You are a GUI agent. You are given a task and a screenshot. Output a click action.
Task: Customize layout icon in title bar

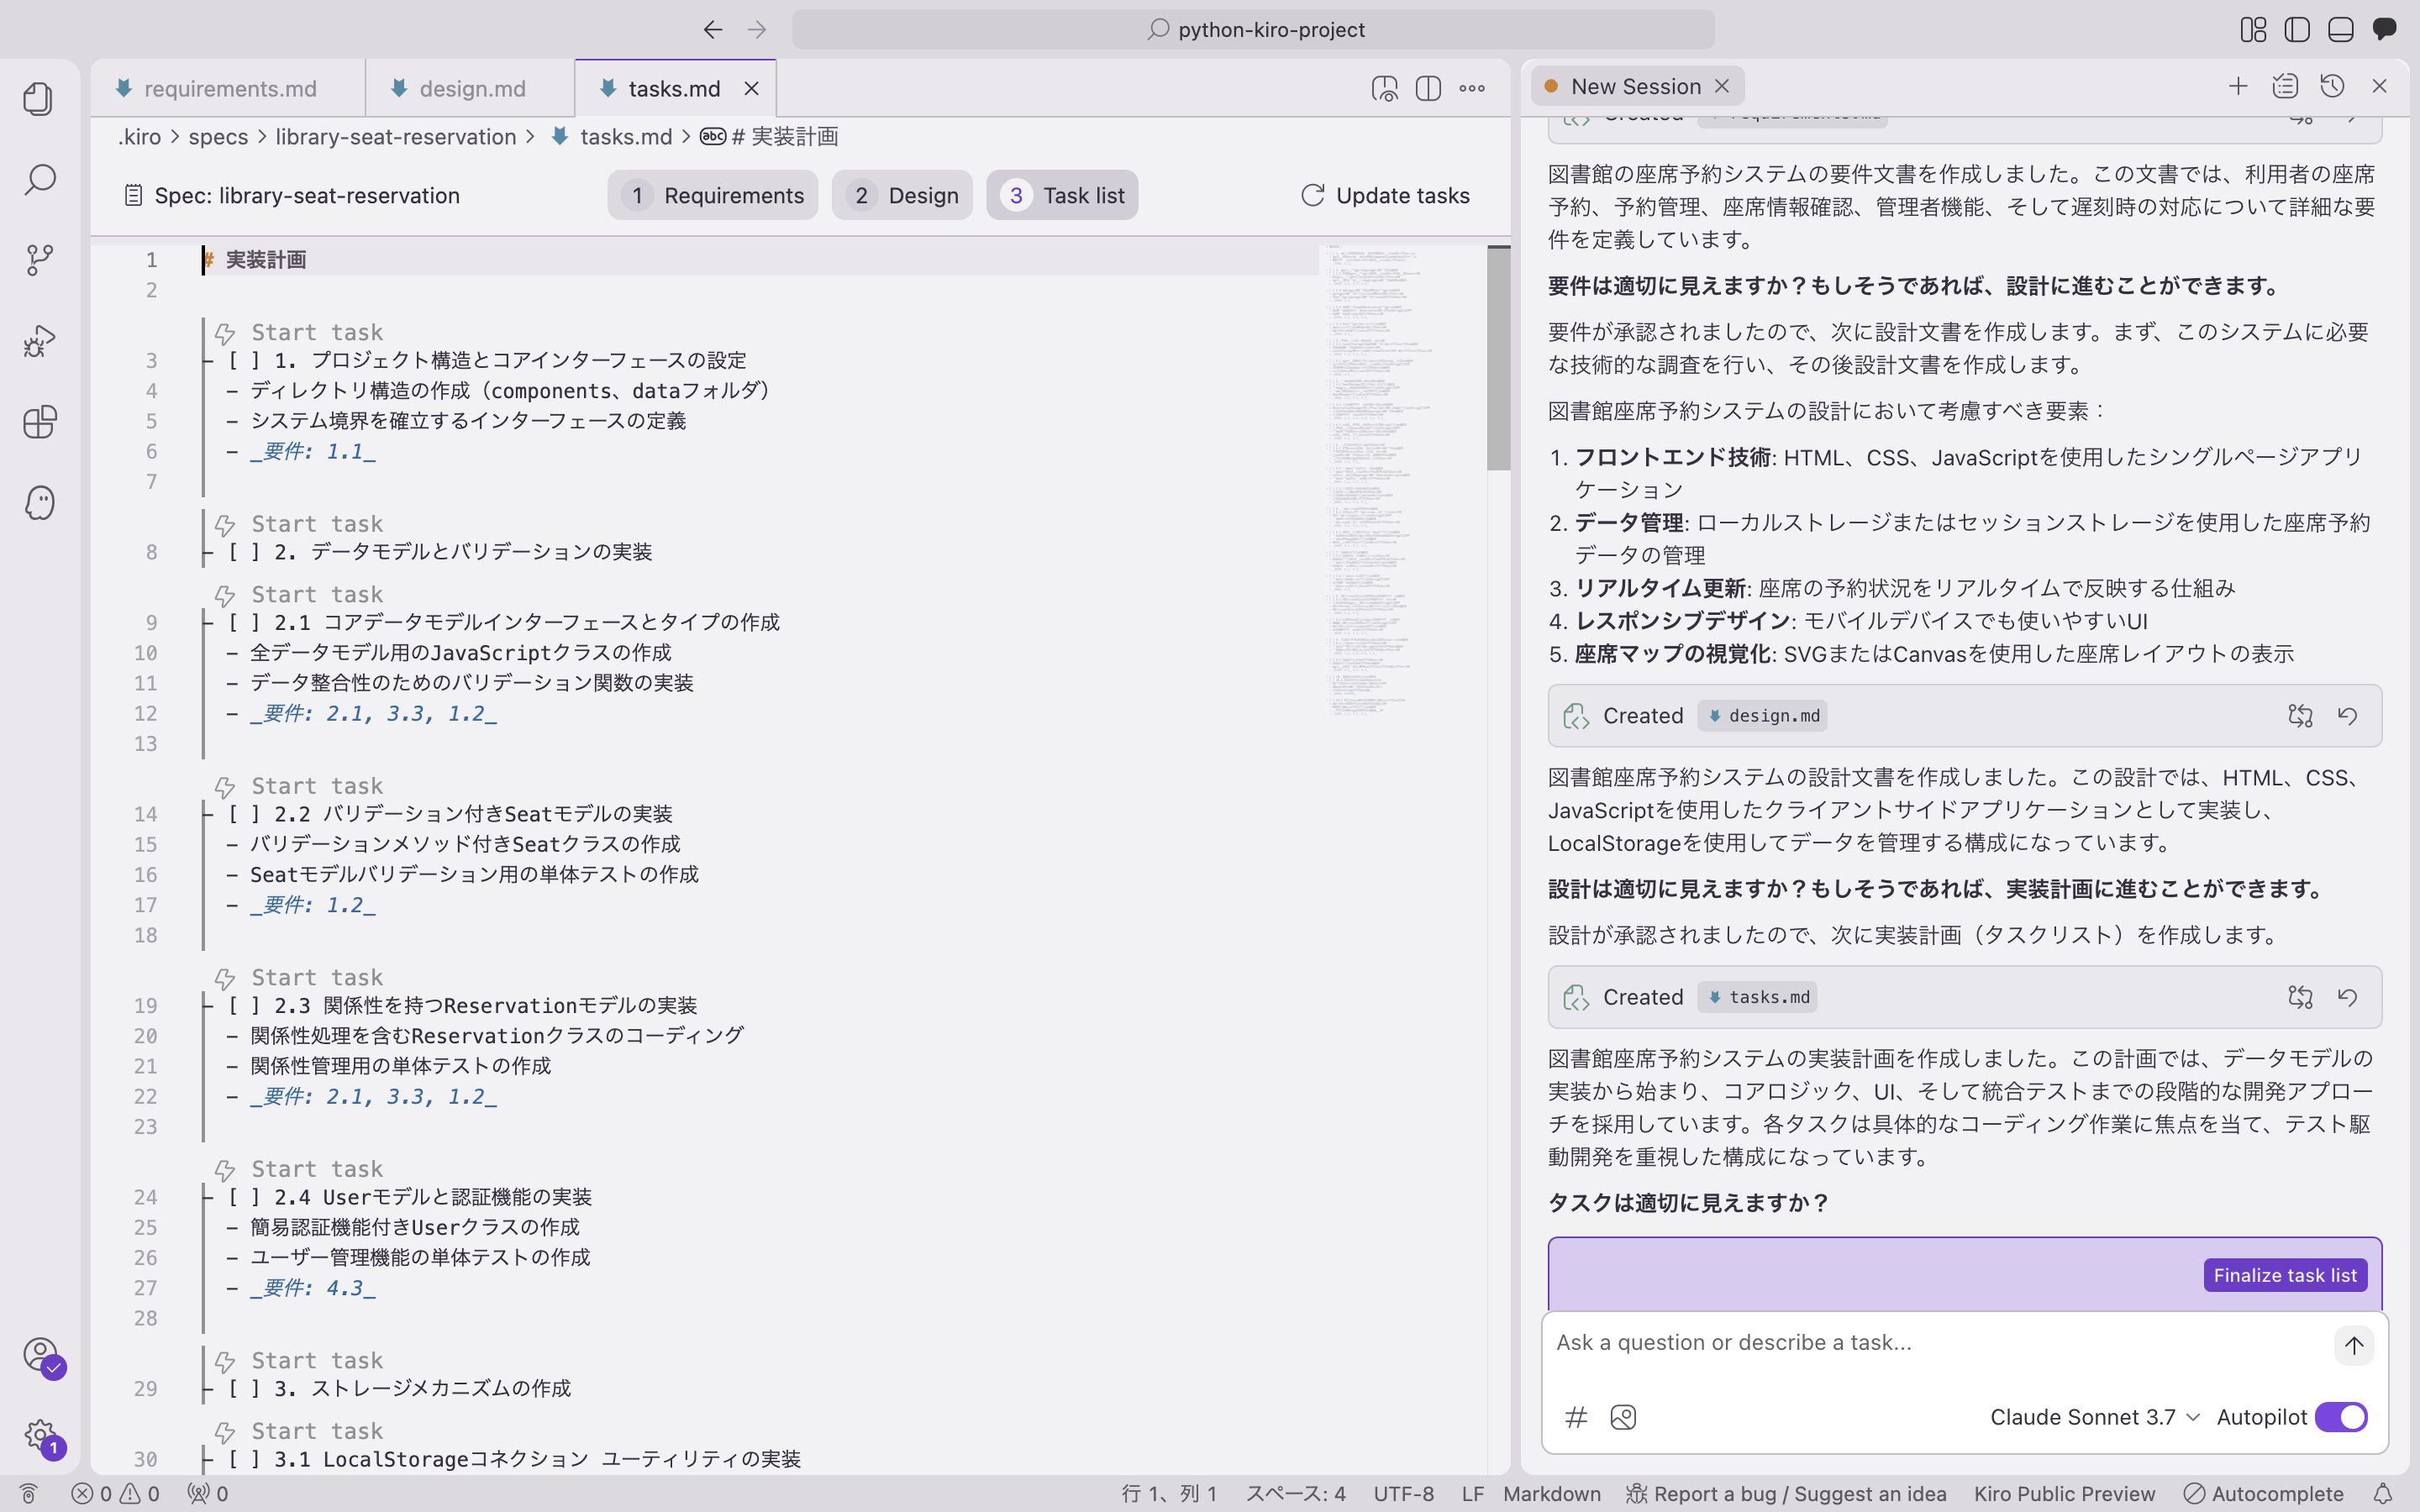coord(2253,30)
